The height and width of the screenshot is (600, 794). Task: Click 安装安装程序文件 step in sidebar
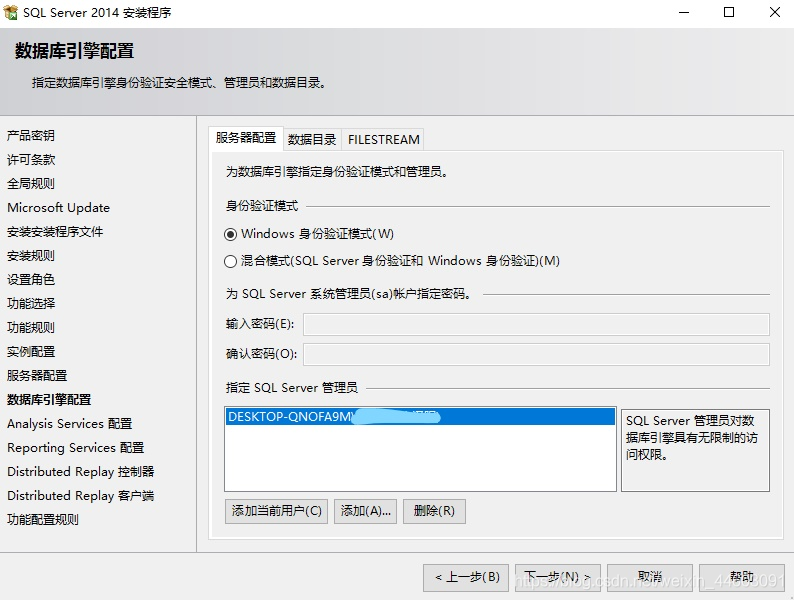click(55, 232)
